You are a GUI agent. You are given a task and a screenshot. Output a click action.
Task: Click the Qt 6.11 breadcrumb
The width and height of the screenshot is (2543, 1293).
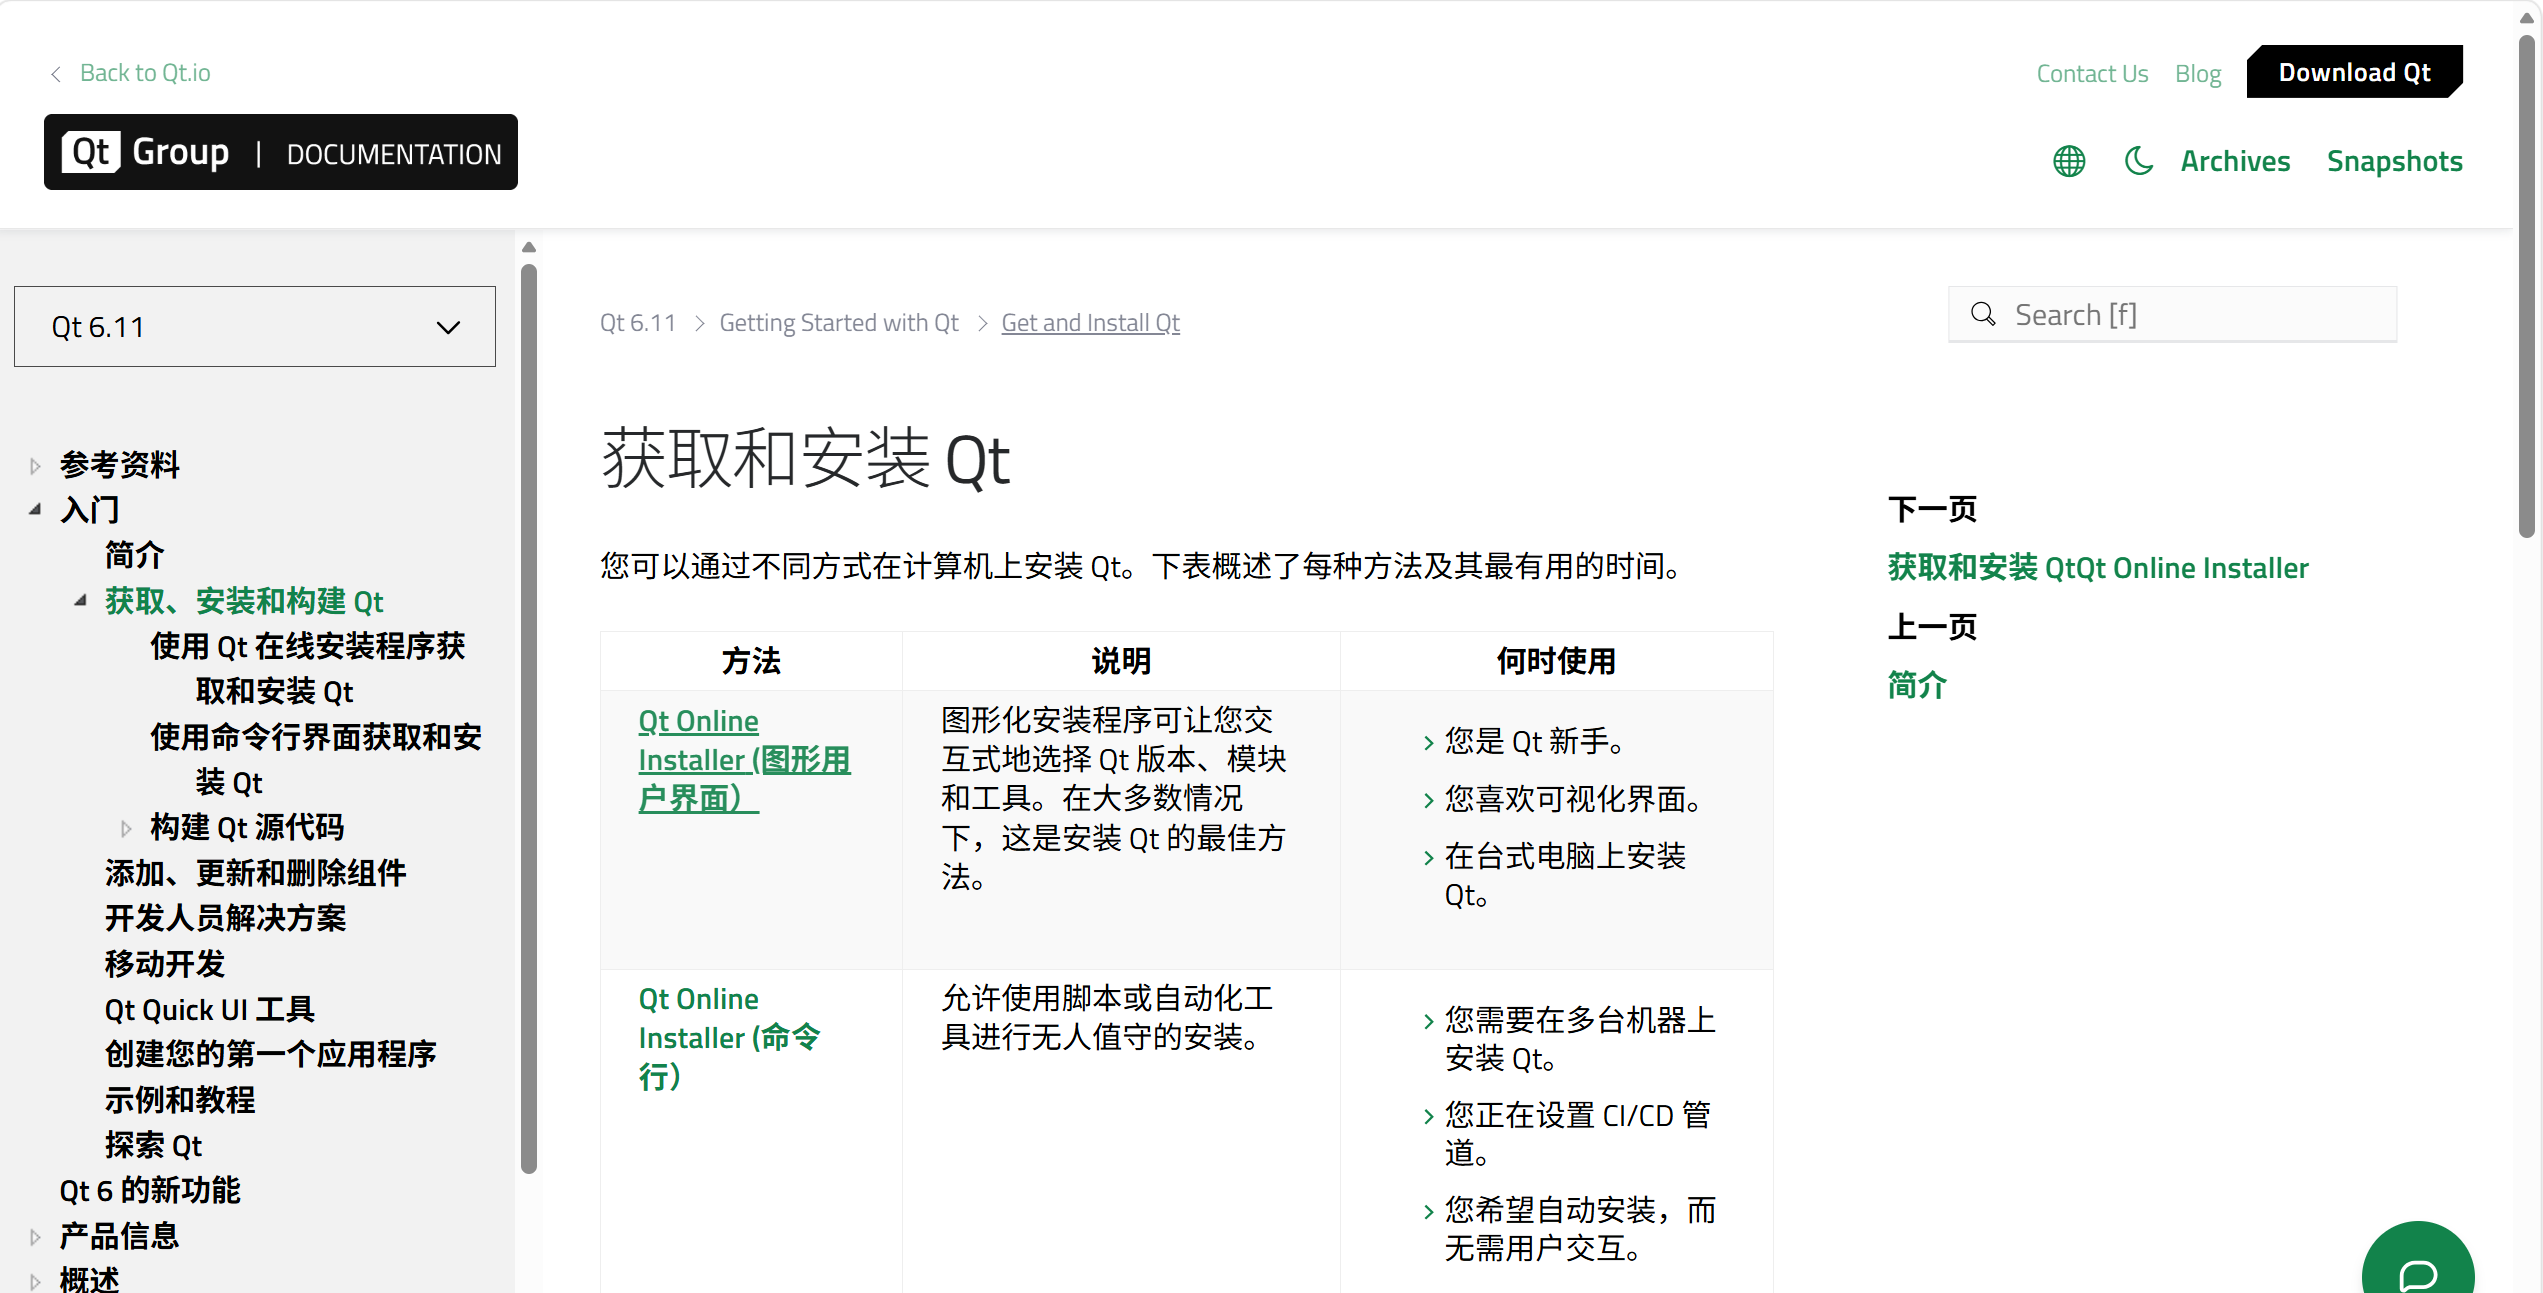pos(638,323)
